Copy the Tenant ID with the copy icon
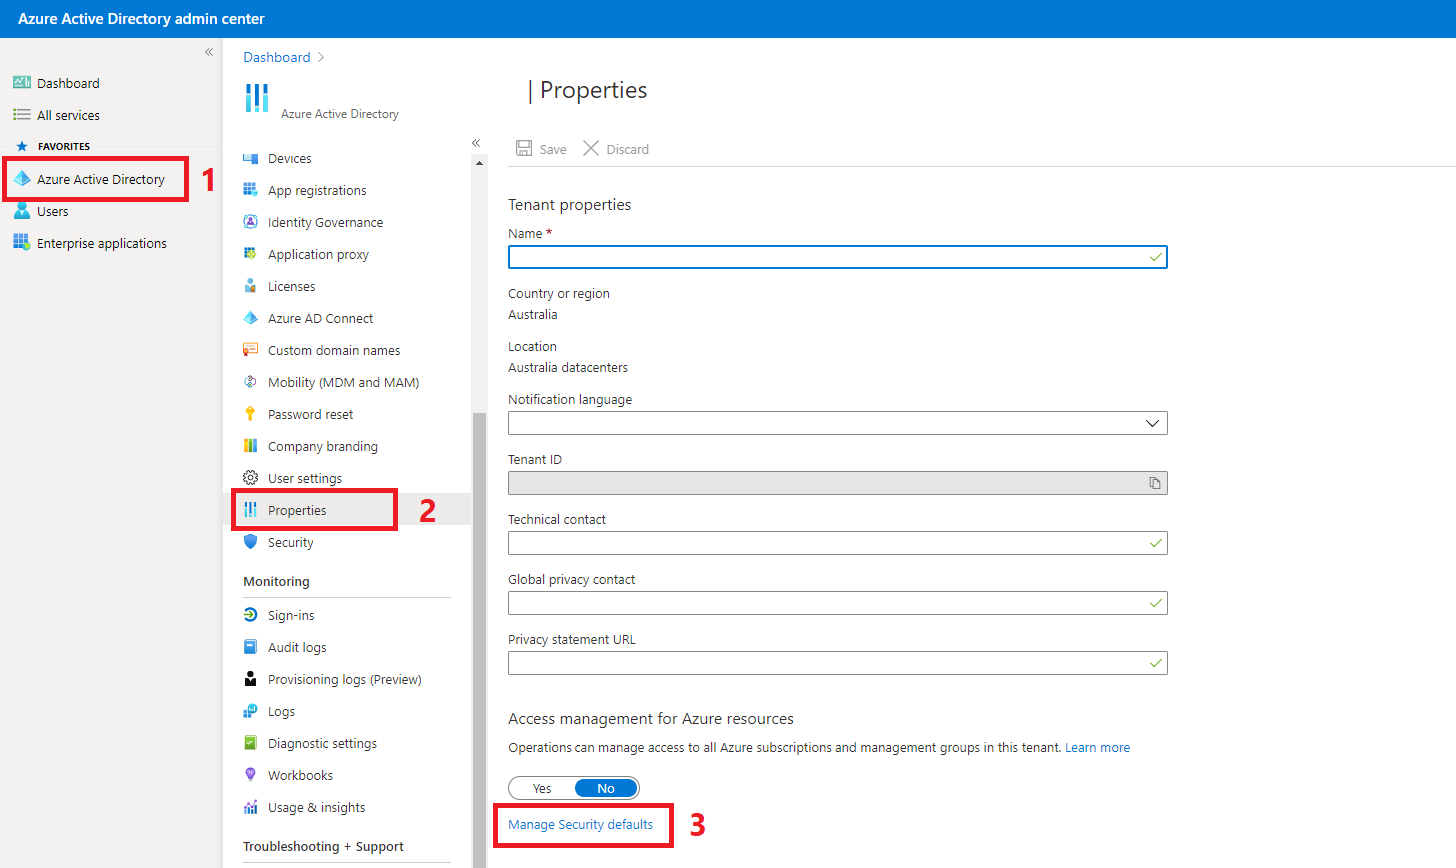The image size is (1456, 868). click(x=1155, y=483)
